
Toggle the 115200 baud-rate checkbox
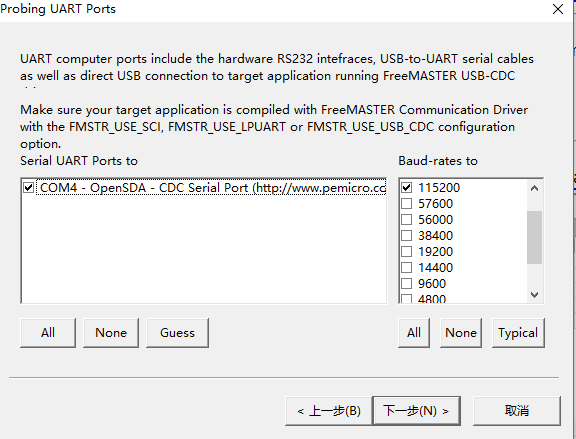click(x=406, y=188)
